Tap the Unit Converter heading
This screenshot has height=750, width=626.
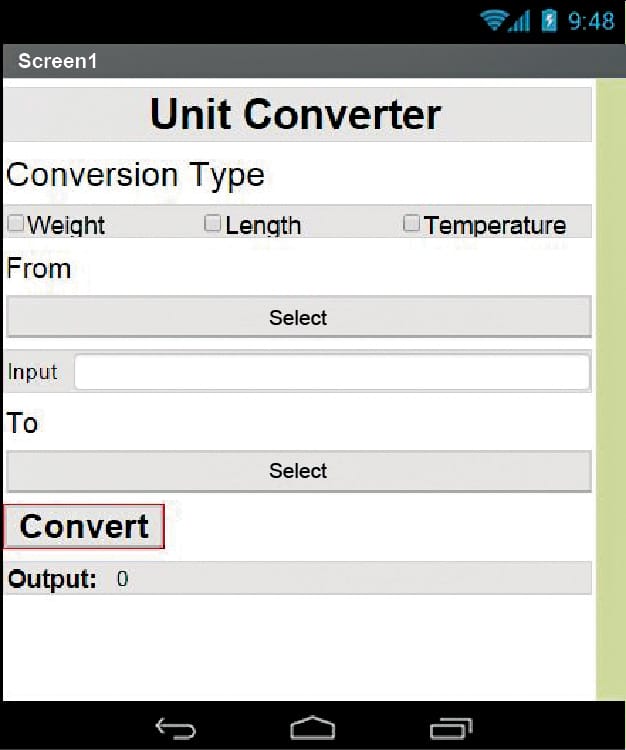point(296,114)
